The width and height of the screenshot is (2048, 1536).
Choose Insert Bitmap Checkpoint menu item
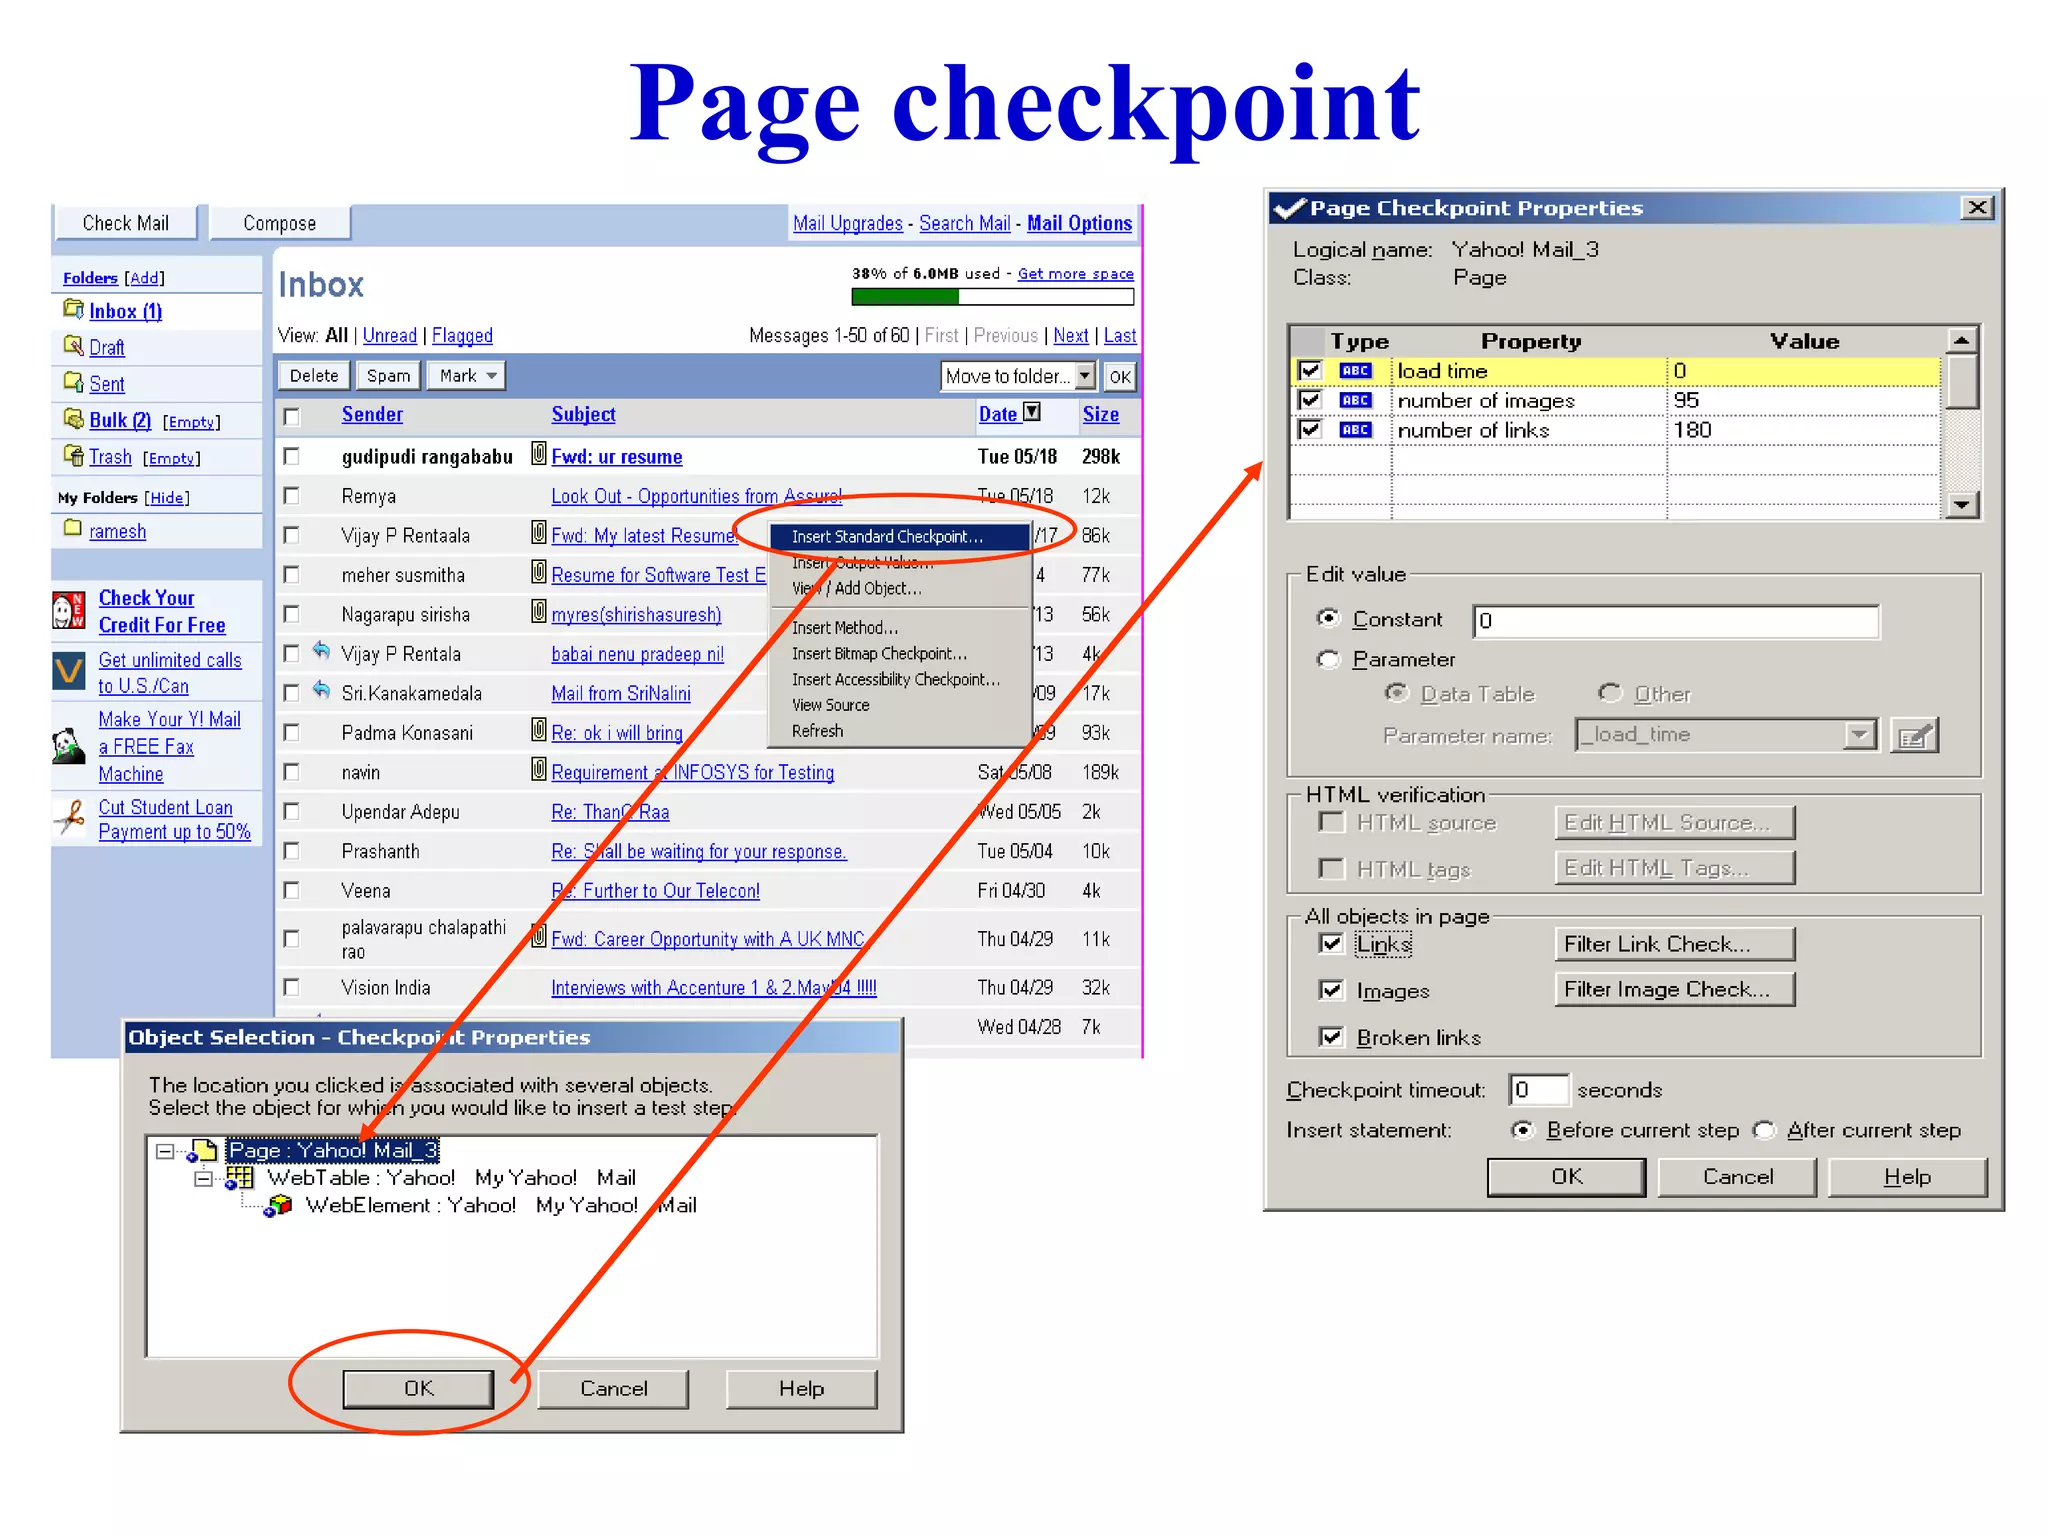point(900,654)
